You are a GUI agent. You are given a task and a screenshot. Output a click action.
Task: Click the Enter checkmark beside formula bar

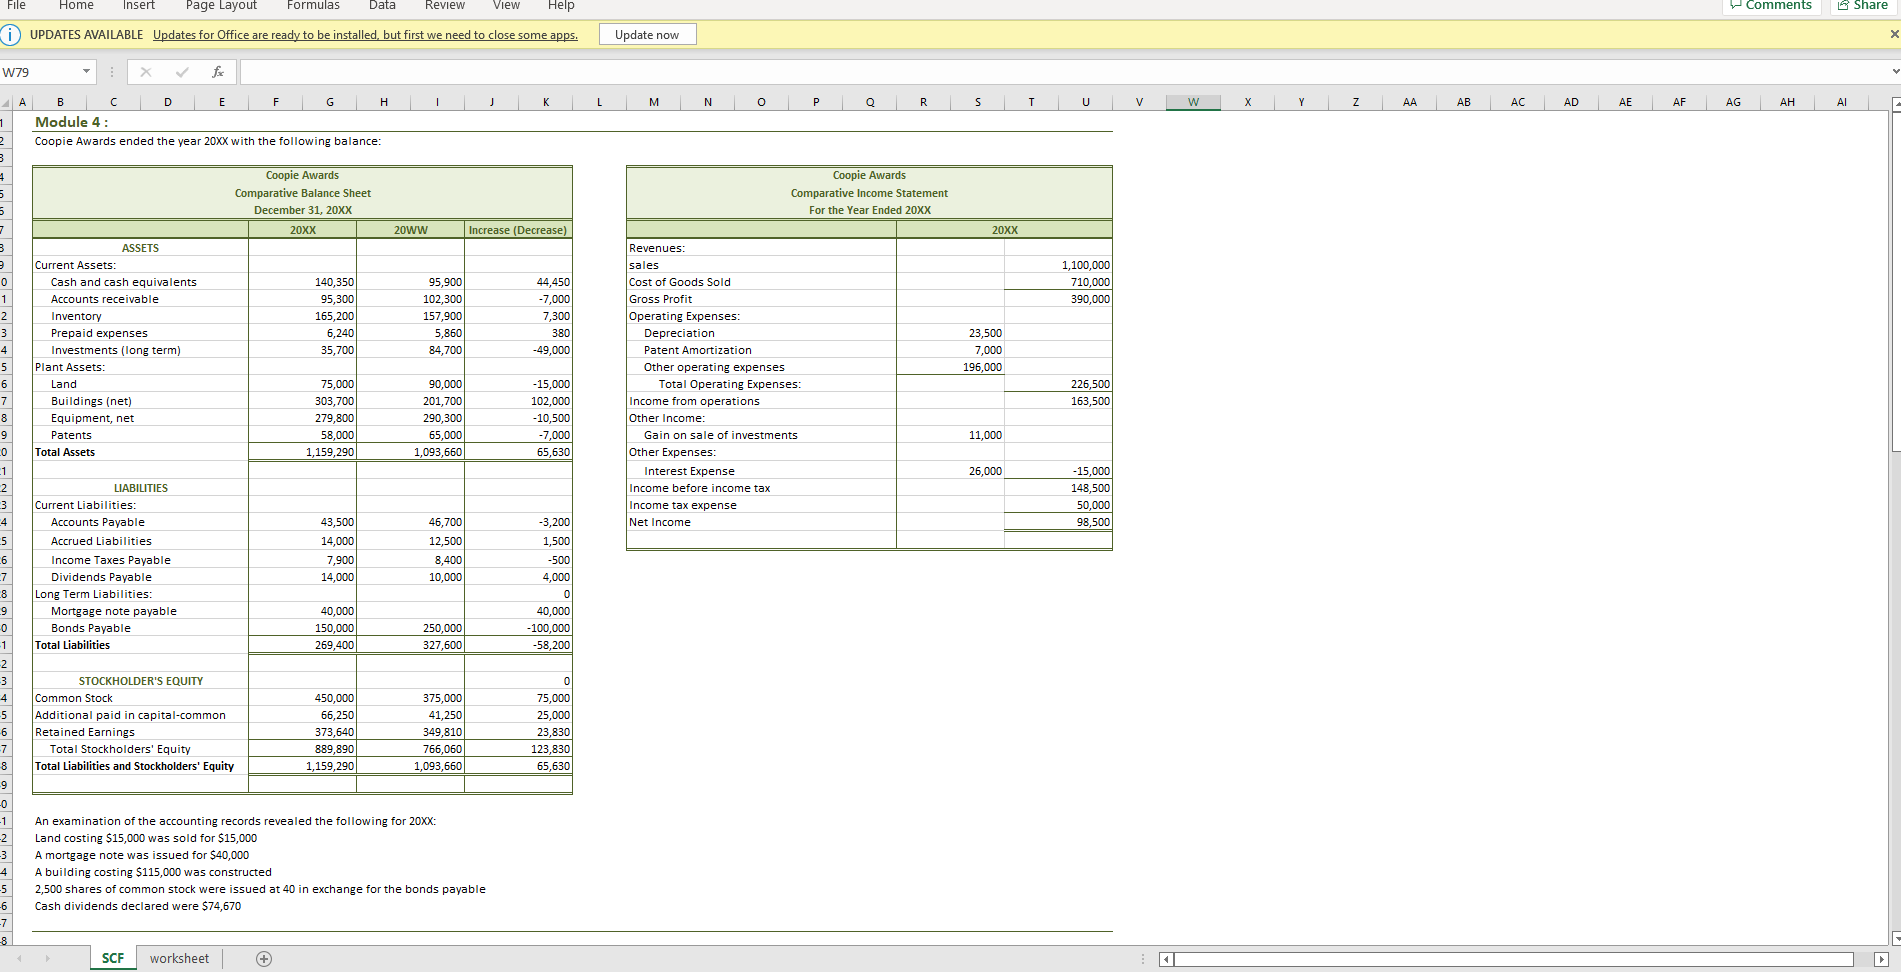click(x=182, y=71)
